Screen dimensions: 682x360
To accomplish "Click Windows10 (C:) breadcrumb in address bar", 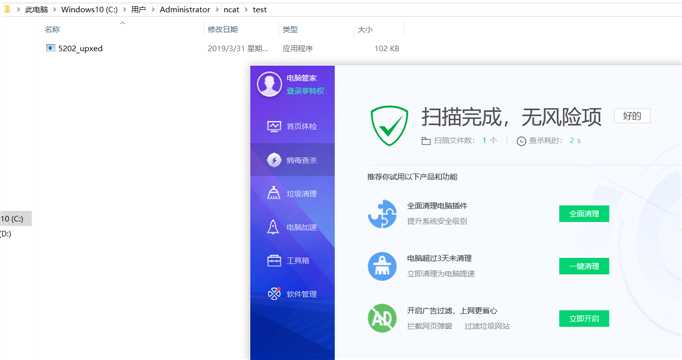I will [89, 10].
